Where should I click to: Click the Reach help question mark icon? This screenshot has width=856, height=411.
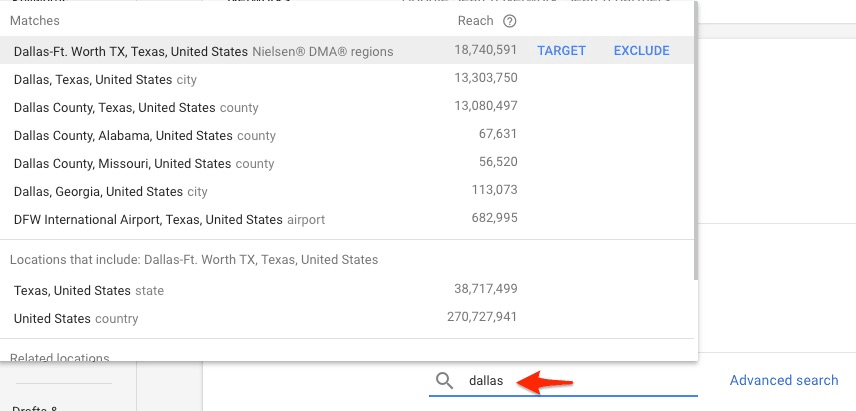510,21
